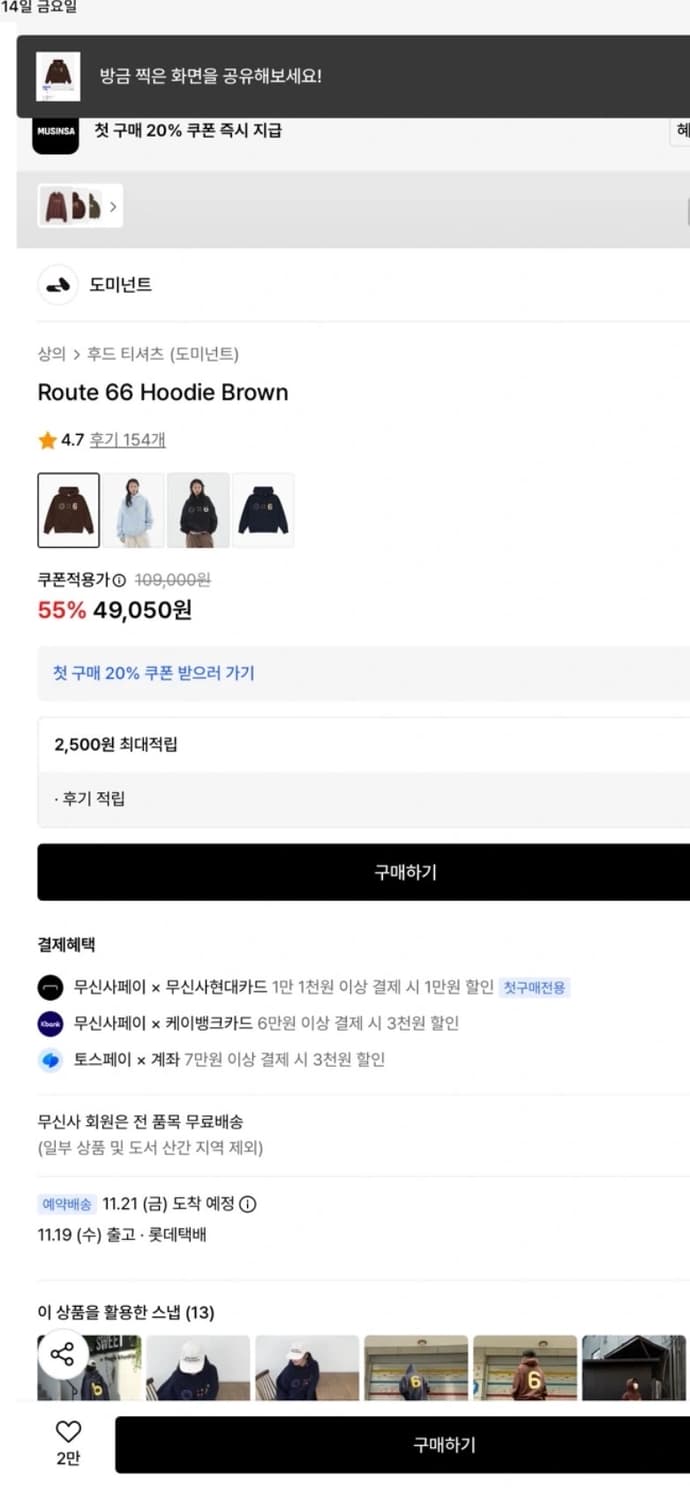Open the 첫 구매 20% 쿠폰 받으러 가기 link
This screenshot has width=690, height=1500.
151,673
